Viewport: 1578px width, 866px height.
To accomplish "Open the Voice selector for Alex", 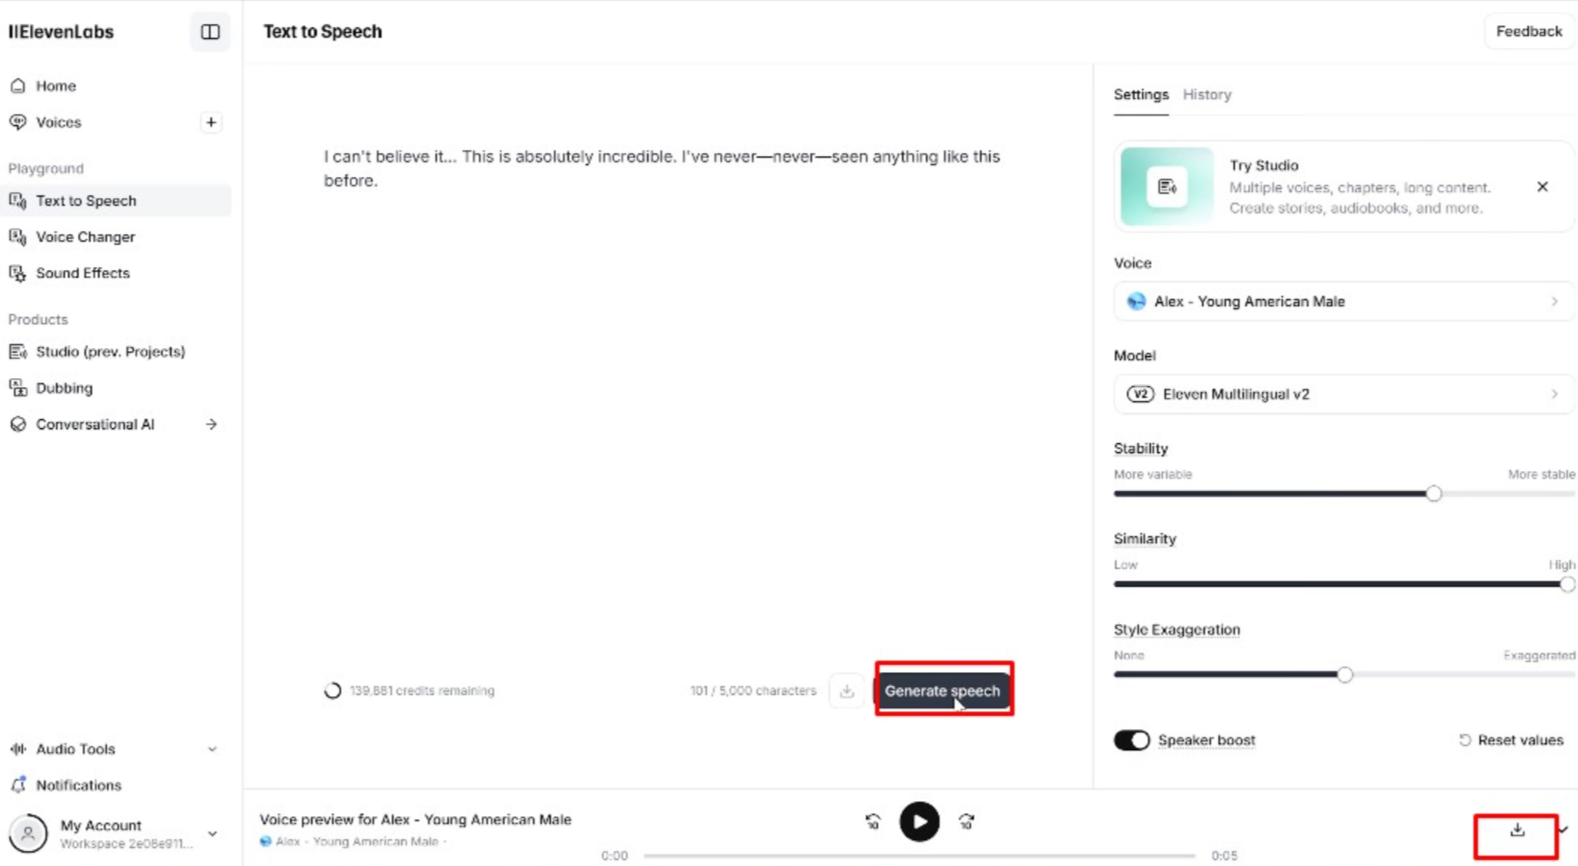I will [x=1342, y=301].
